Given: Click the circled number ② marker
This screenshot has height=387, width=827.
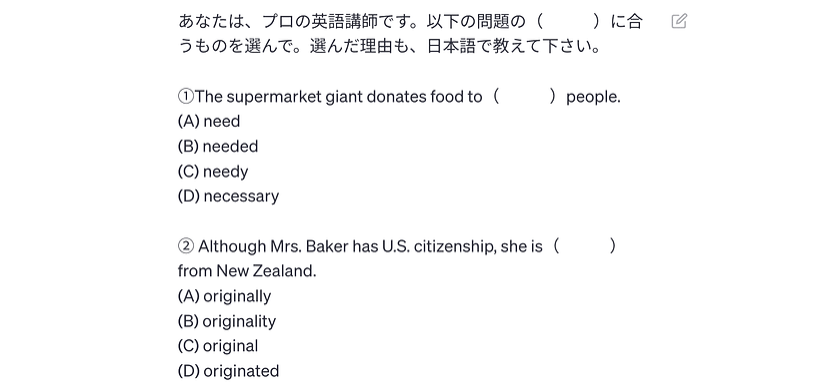Looking at the screenshot, I should [x=186, y=246].
